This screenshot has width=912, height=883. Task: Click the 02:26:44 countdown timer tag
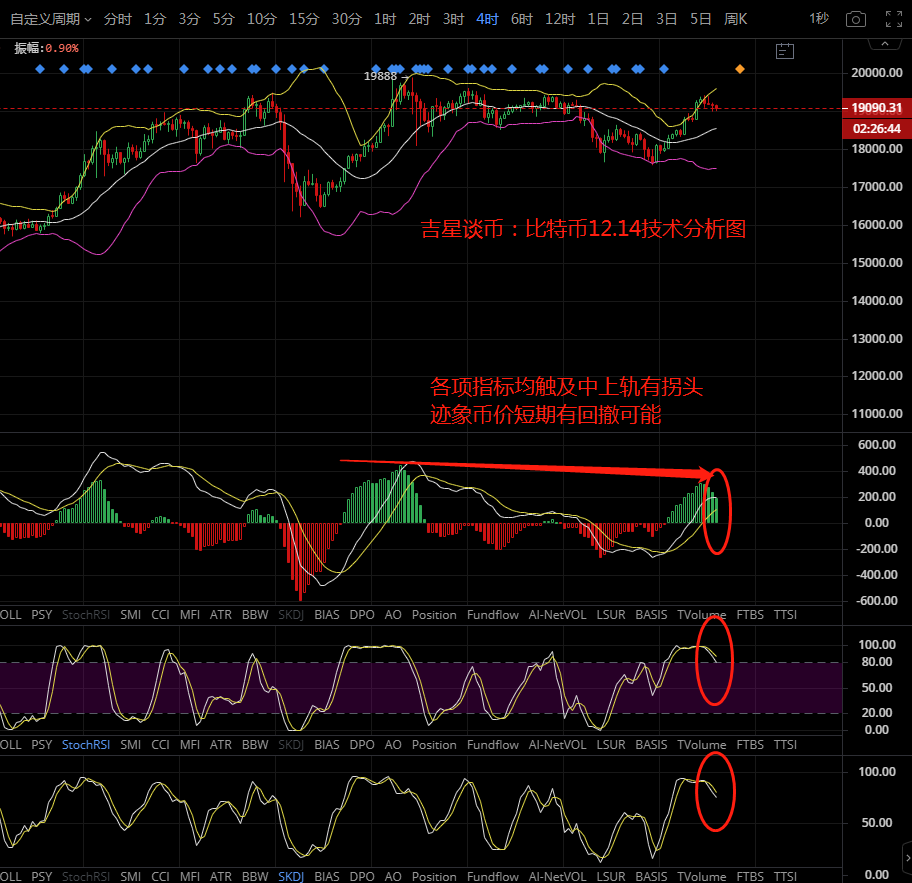pos(876,128)
